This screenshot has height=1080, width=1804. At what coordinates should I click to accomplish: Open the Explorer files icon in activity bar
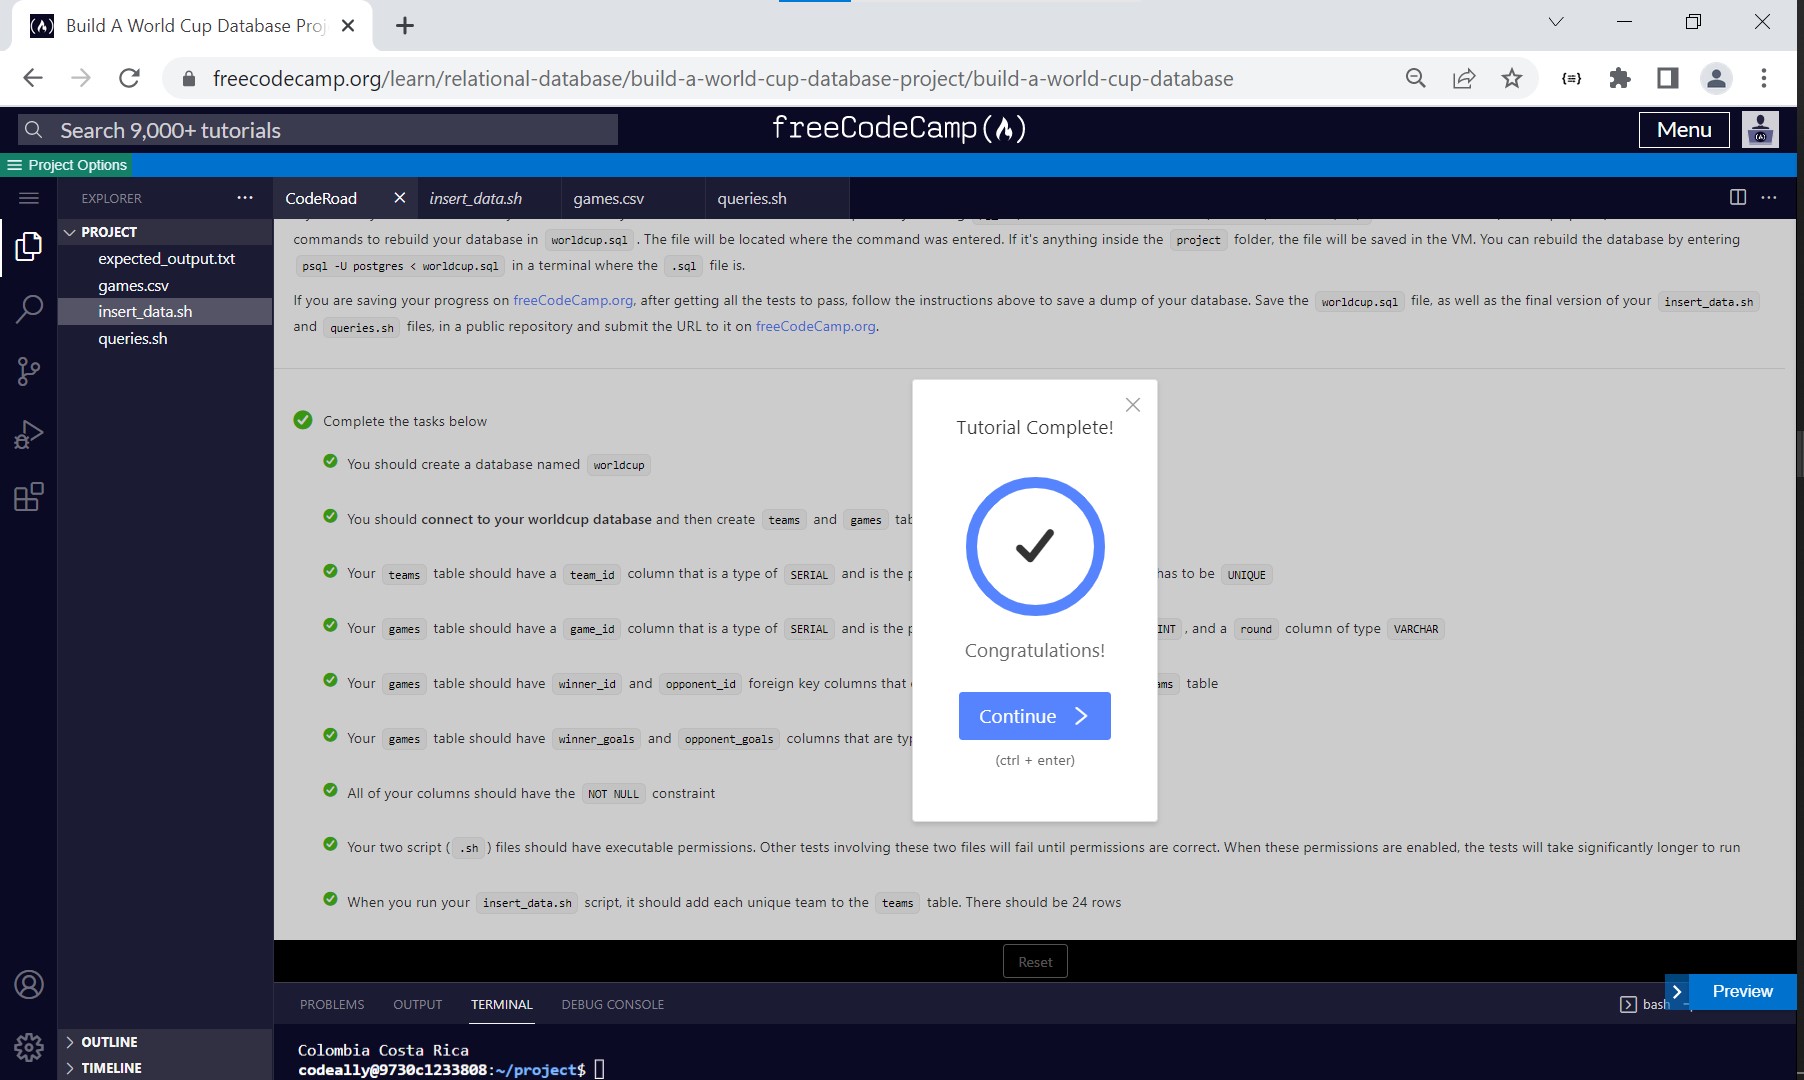(29, 246)
